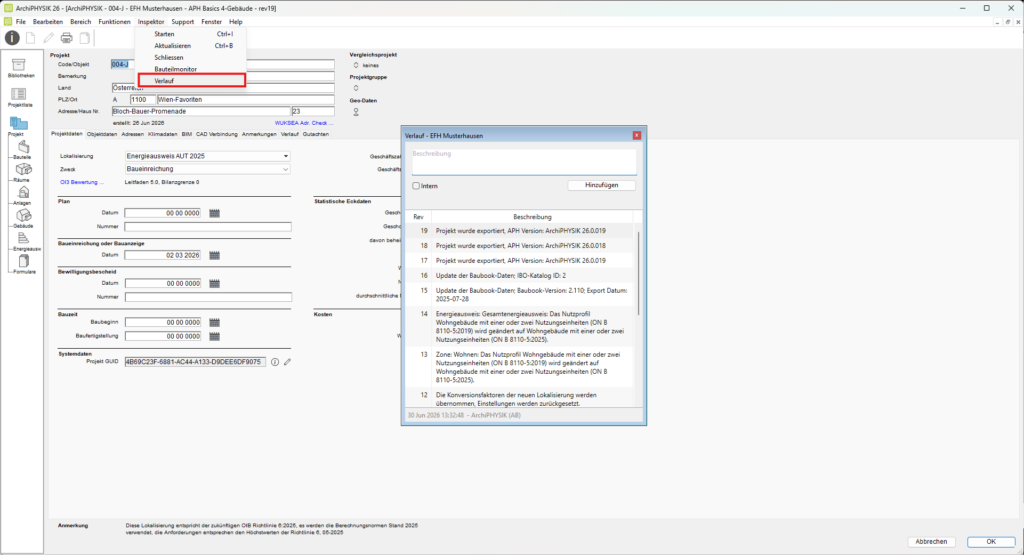The image size is (1024, 555).
Task: Click the ArchiPHYSIK app icon in menu bar
Action: click(8, 22)
